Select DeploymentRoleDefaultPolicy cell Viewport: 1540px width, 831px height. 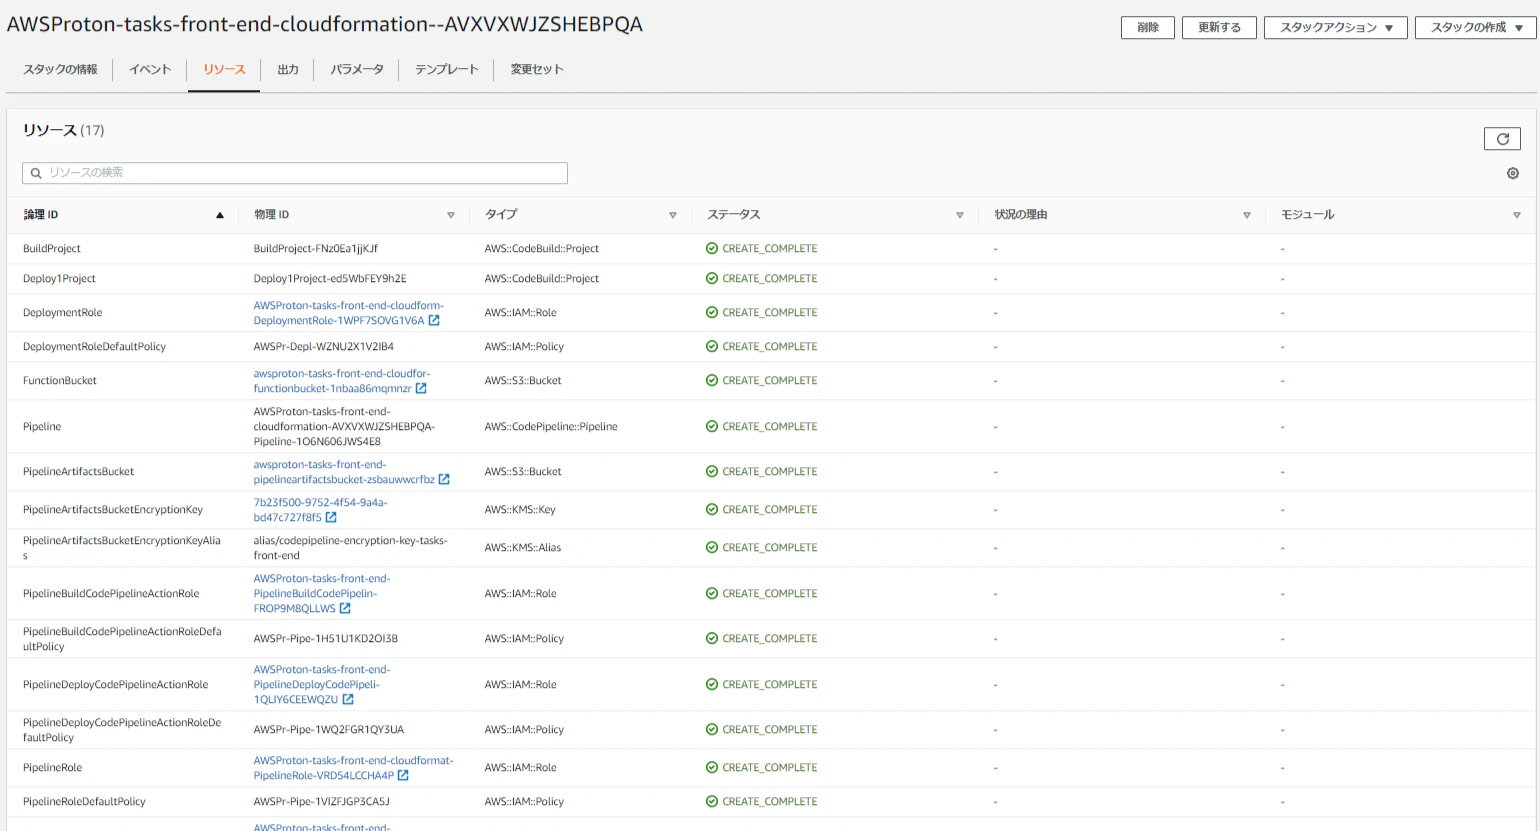coord(94,347)
